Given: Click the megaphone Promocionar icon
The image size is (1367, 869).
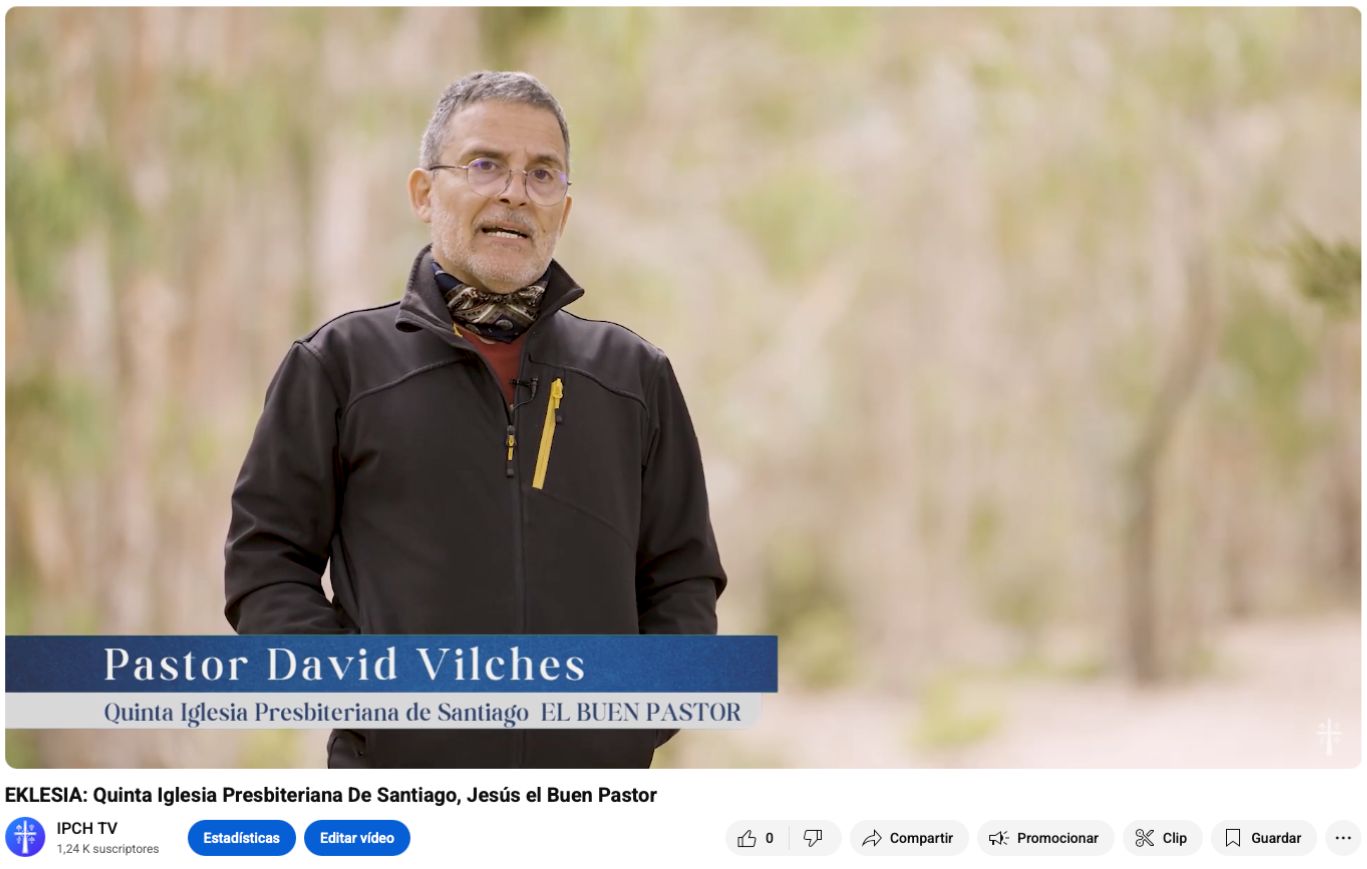Looking at the screenshot, I should pos(999,838).
